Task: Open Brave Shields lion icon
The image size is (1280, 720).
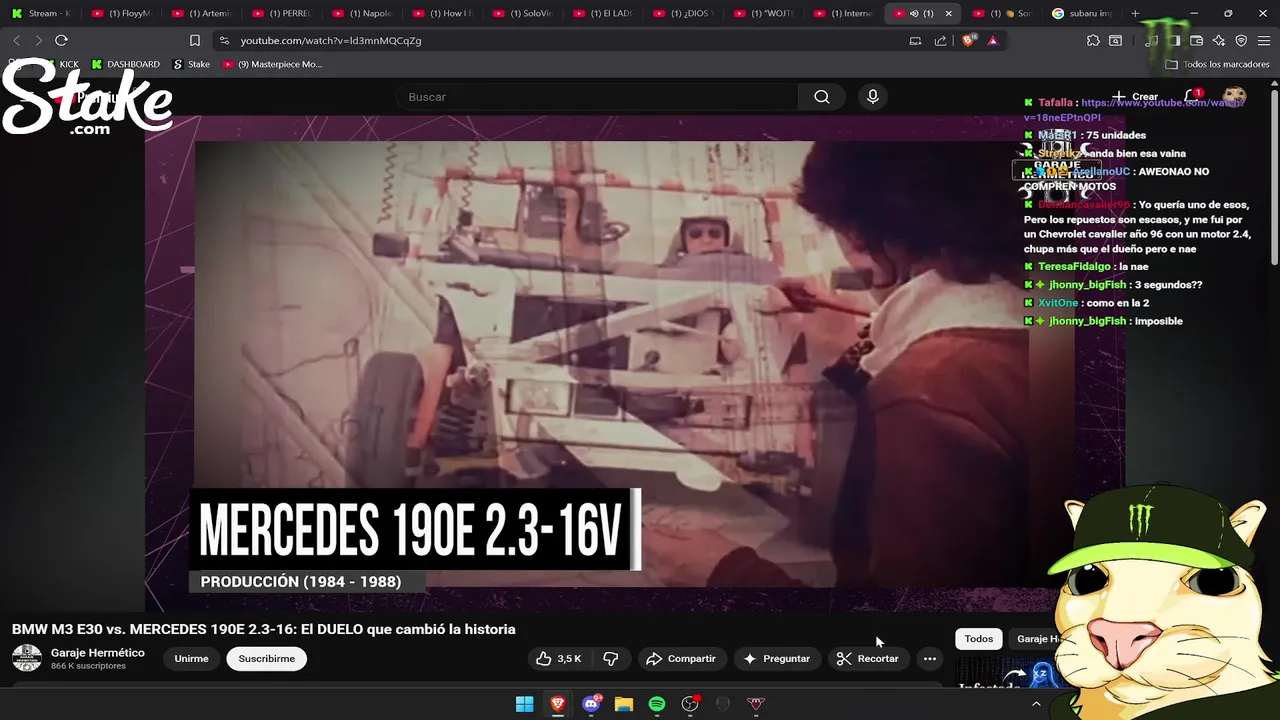Action: click(968, 40)
